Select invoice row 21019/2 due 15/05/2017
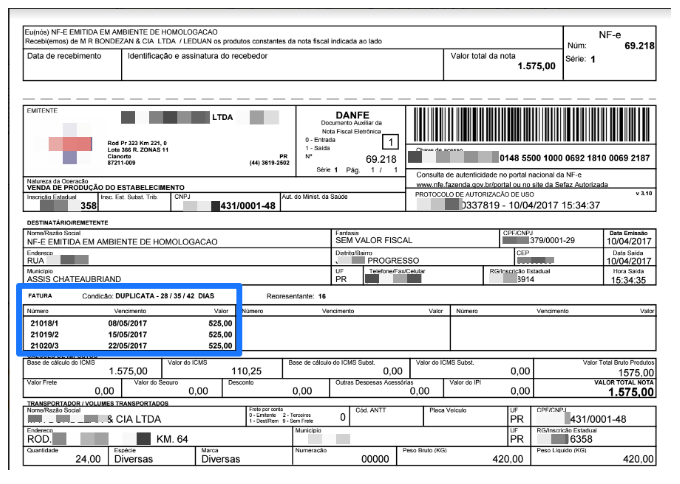Screen dimensions: 680x484 132,335
